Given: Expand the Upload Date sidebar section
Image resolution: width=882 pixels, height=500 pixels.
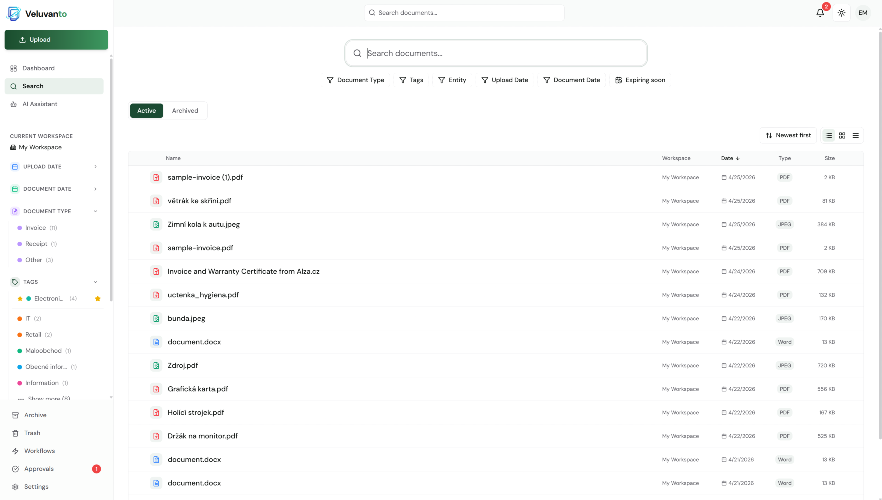Looking at the screenshot, I should [55, 166].
